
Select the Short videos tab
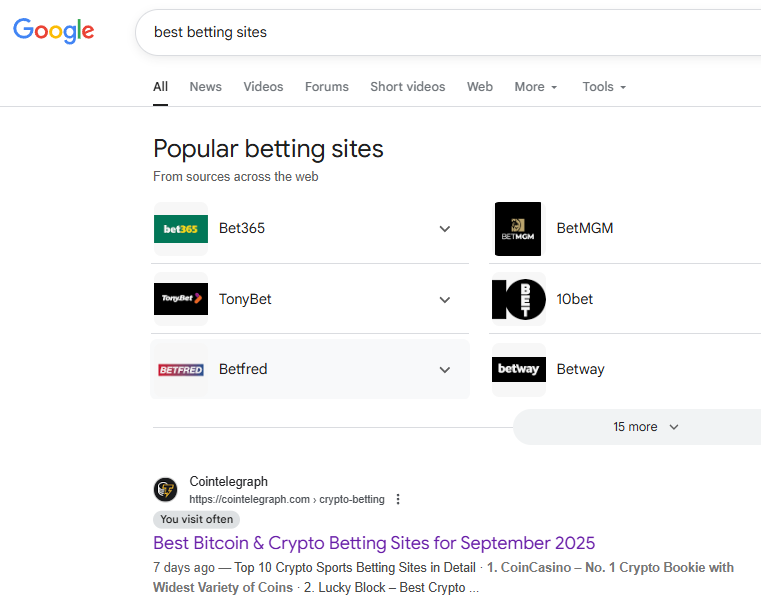point(407,87)
